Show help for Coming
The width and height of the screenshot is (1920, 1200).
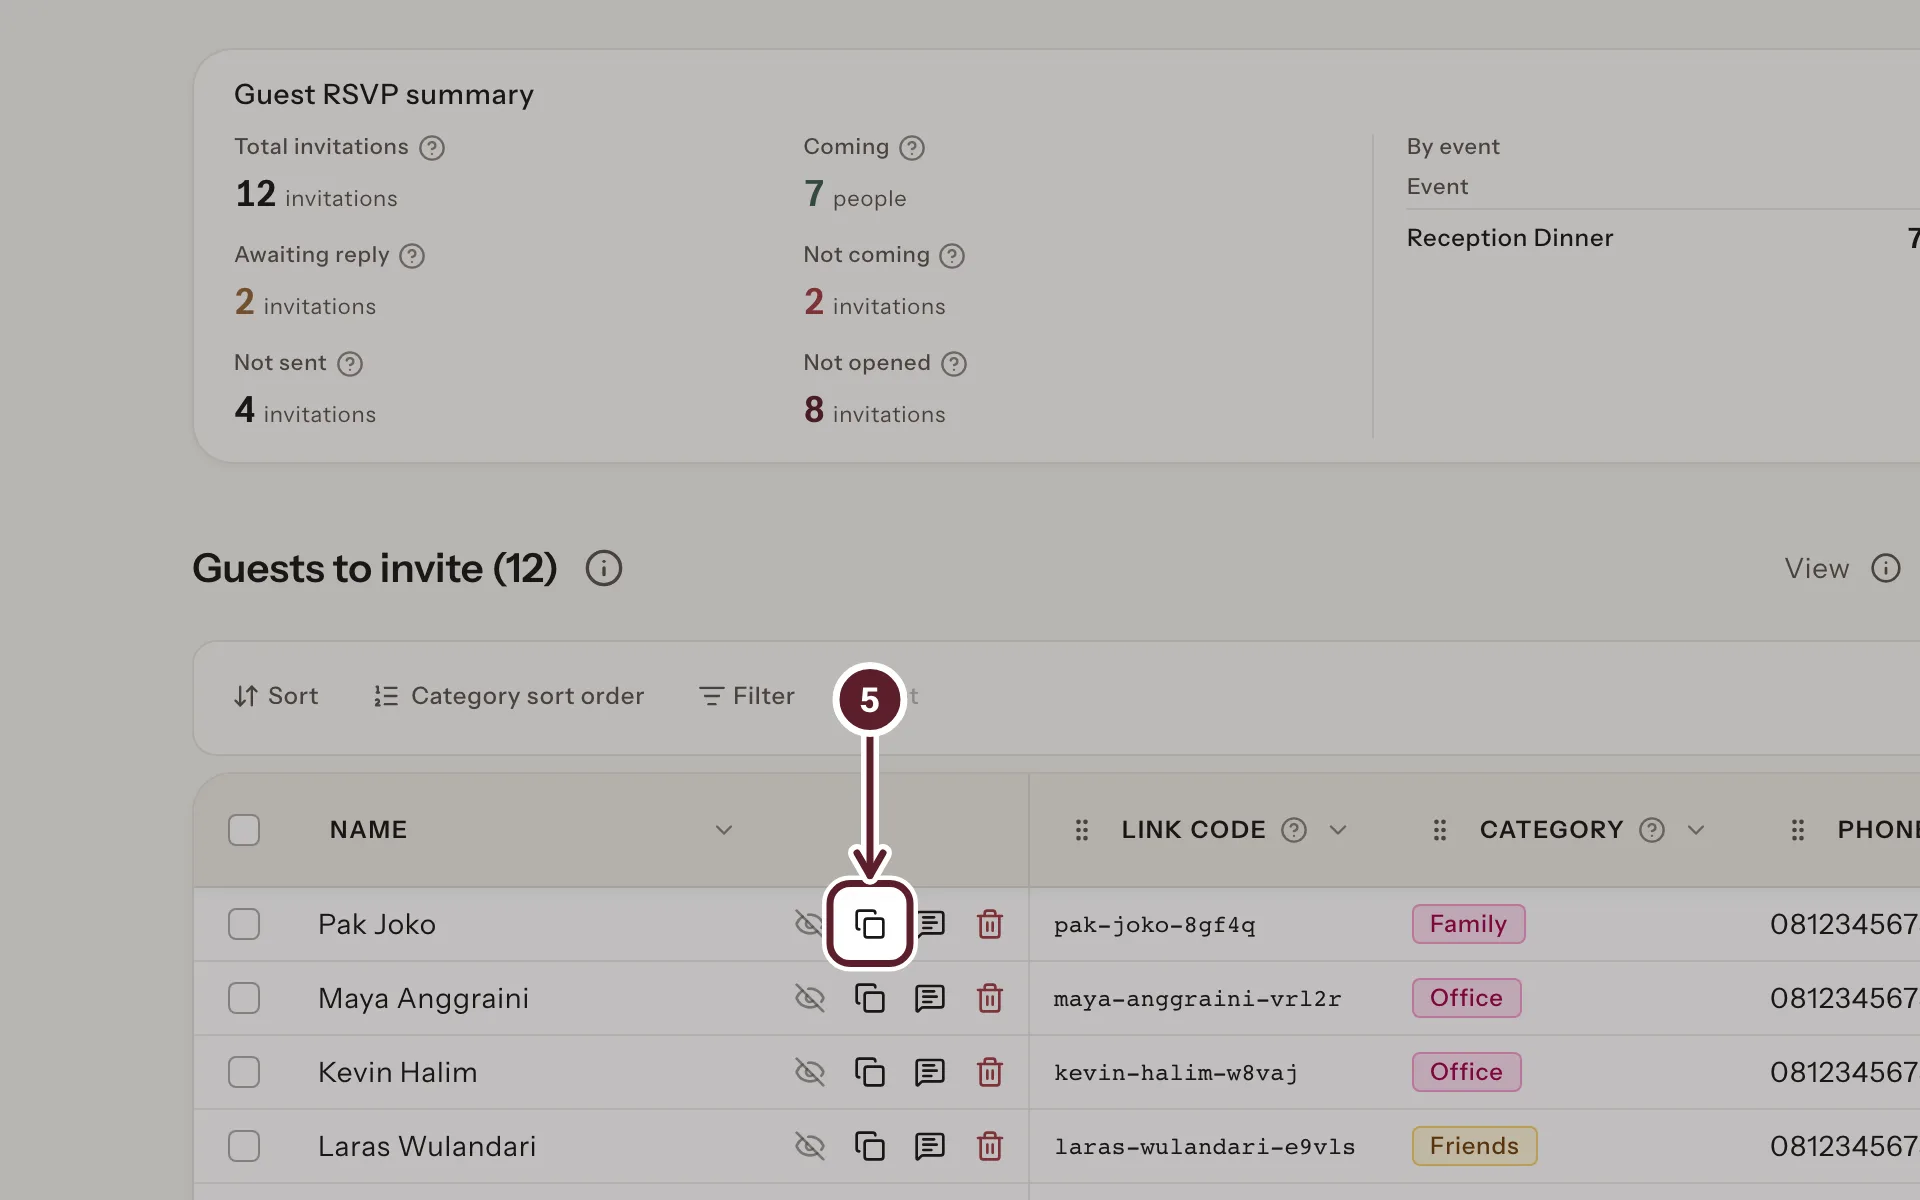(x=912, y=148)
